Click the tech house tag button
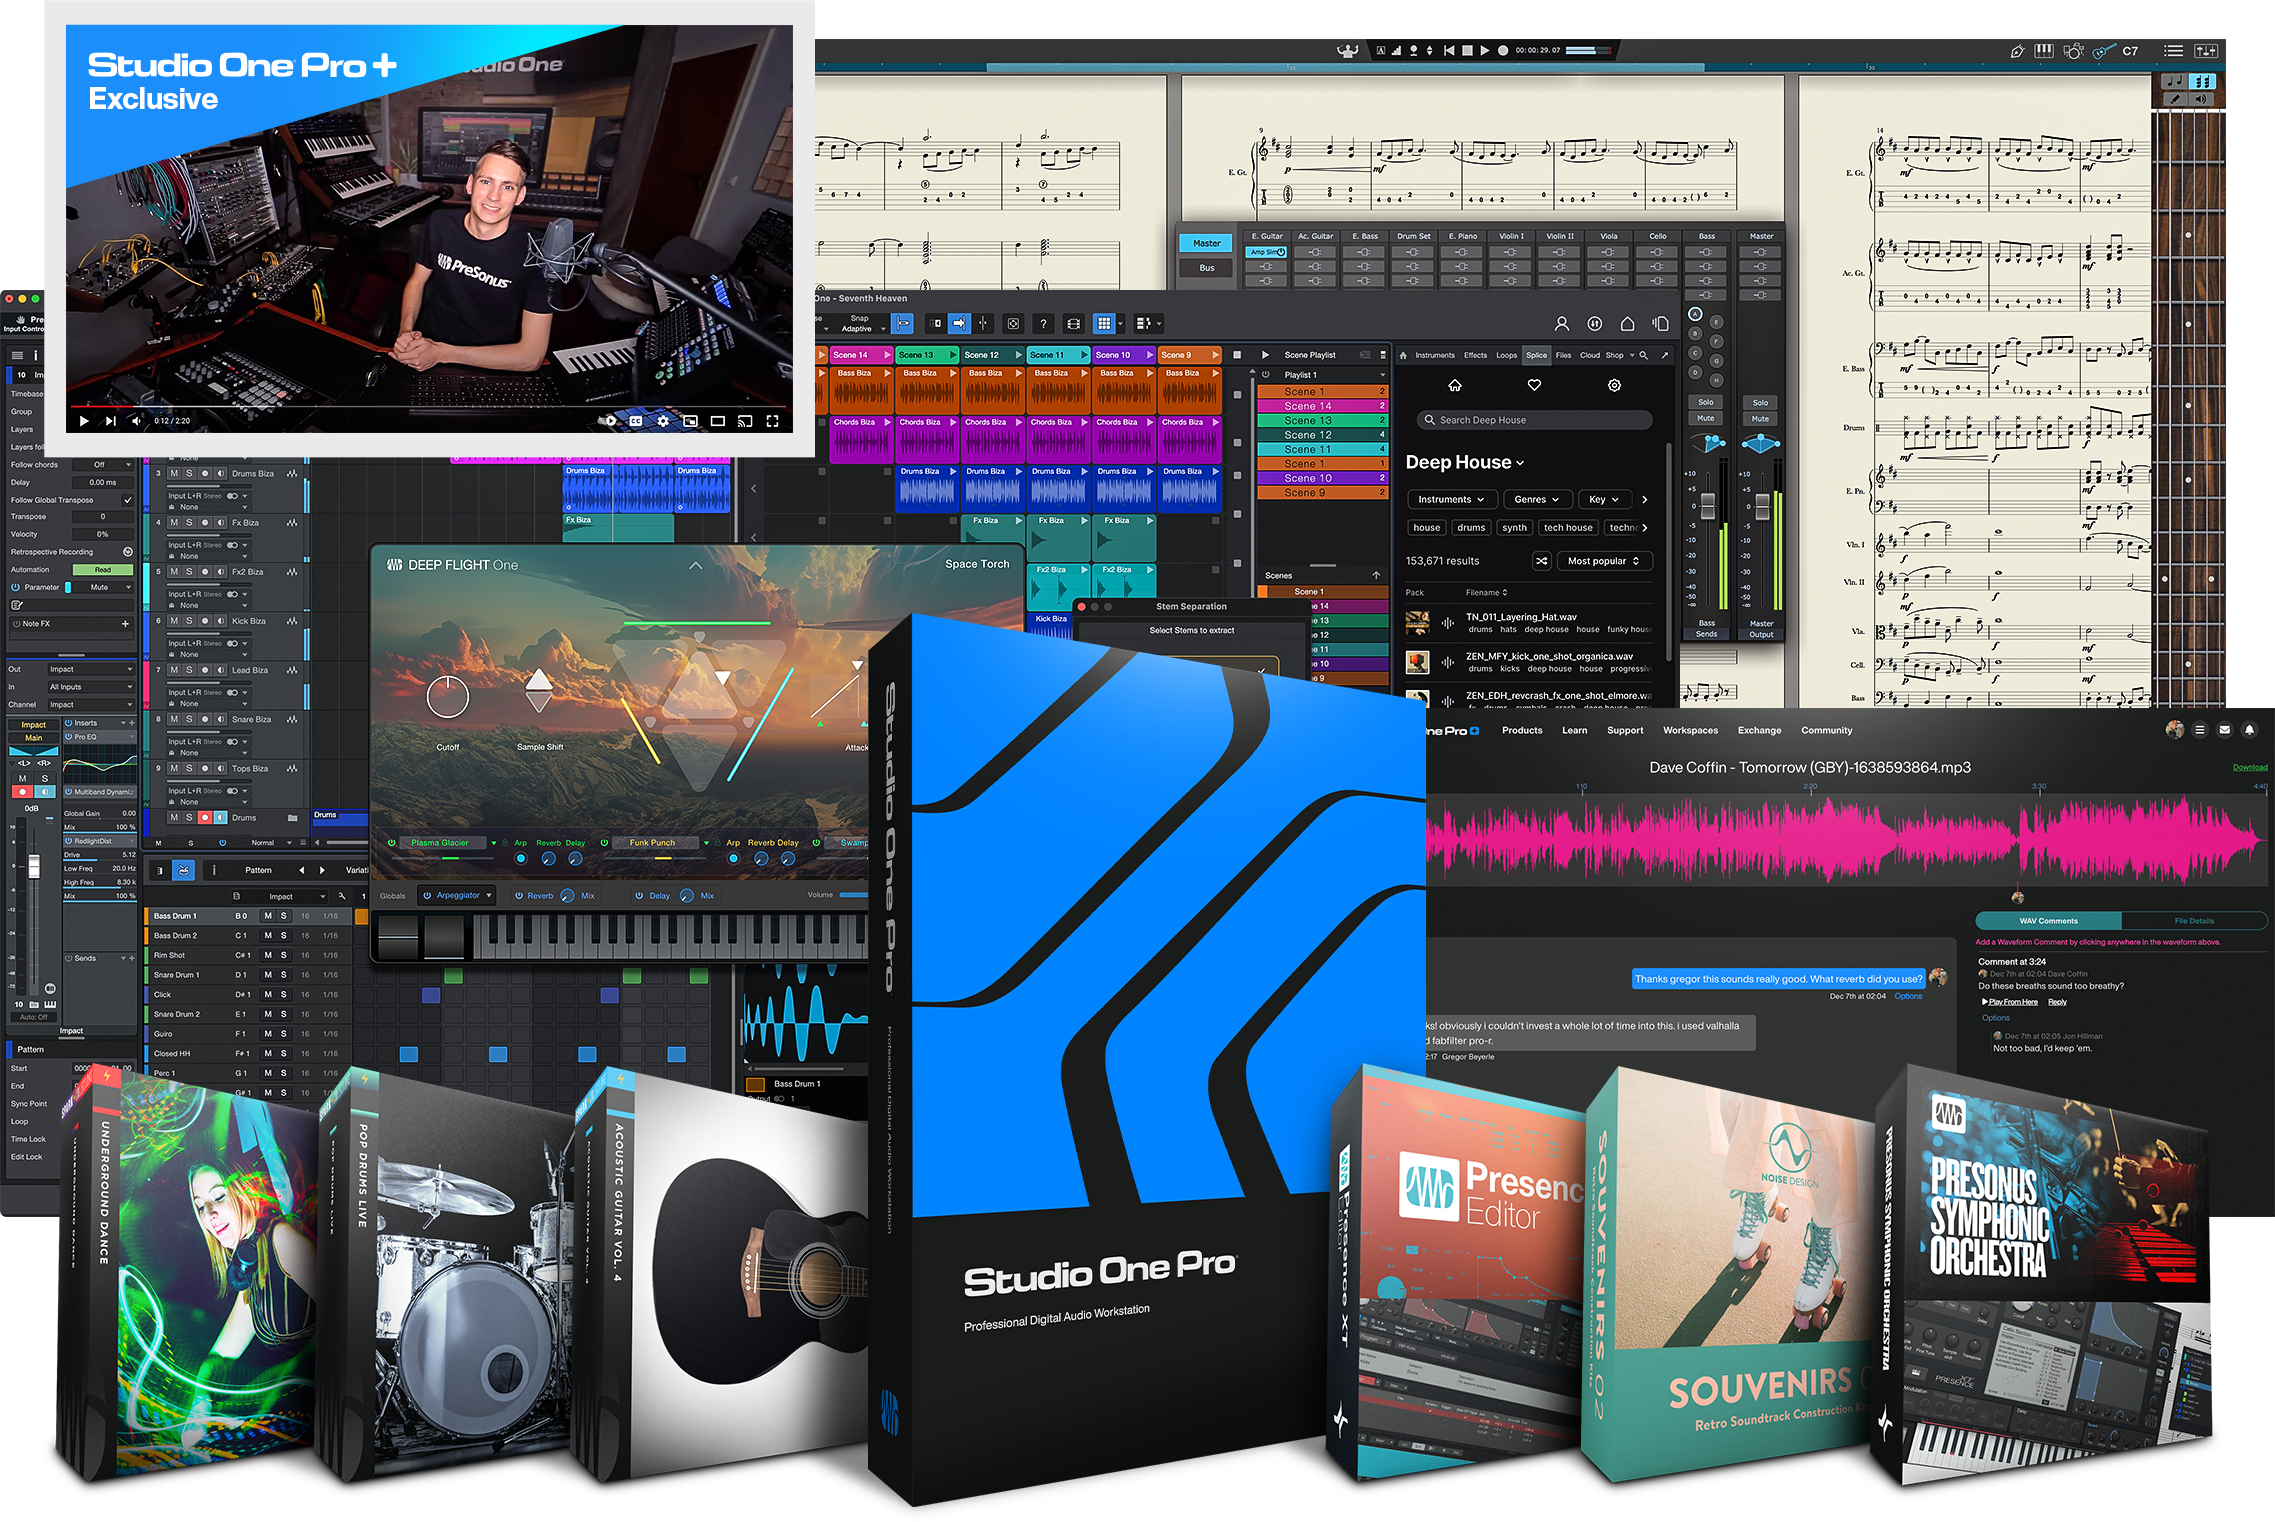 [1567, 527]
